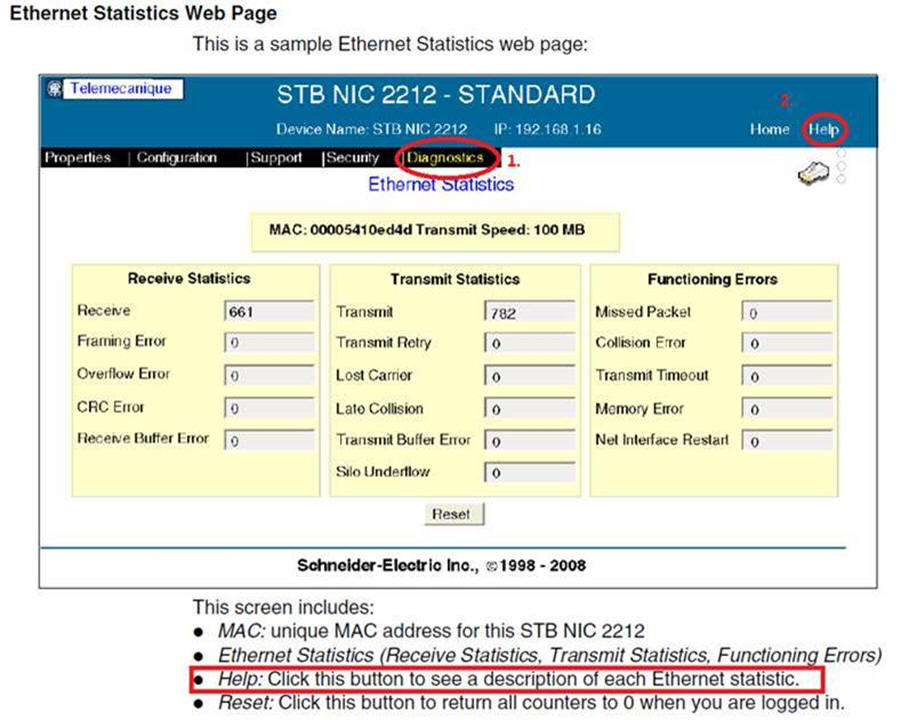909x720 pixels.
Task: Click the Functioning Errors heading
Action: (x=712, y=279)
